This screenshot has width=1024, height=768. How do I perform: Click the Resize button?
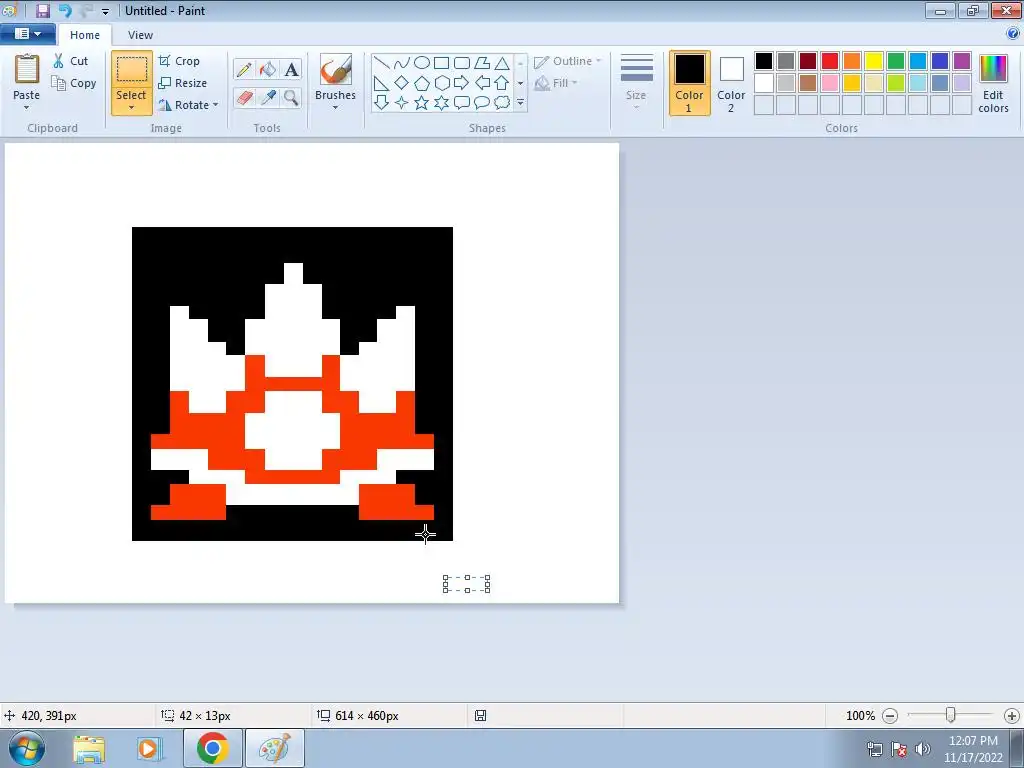[183, 83]
